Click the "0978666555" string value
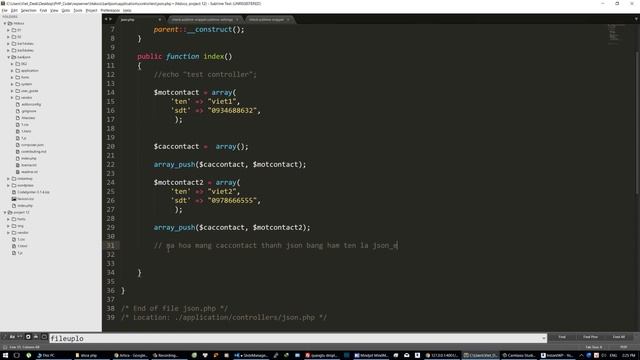 [232, 200]
